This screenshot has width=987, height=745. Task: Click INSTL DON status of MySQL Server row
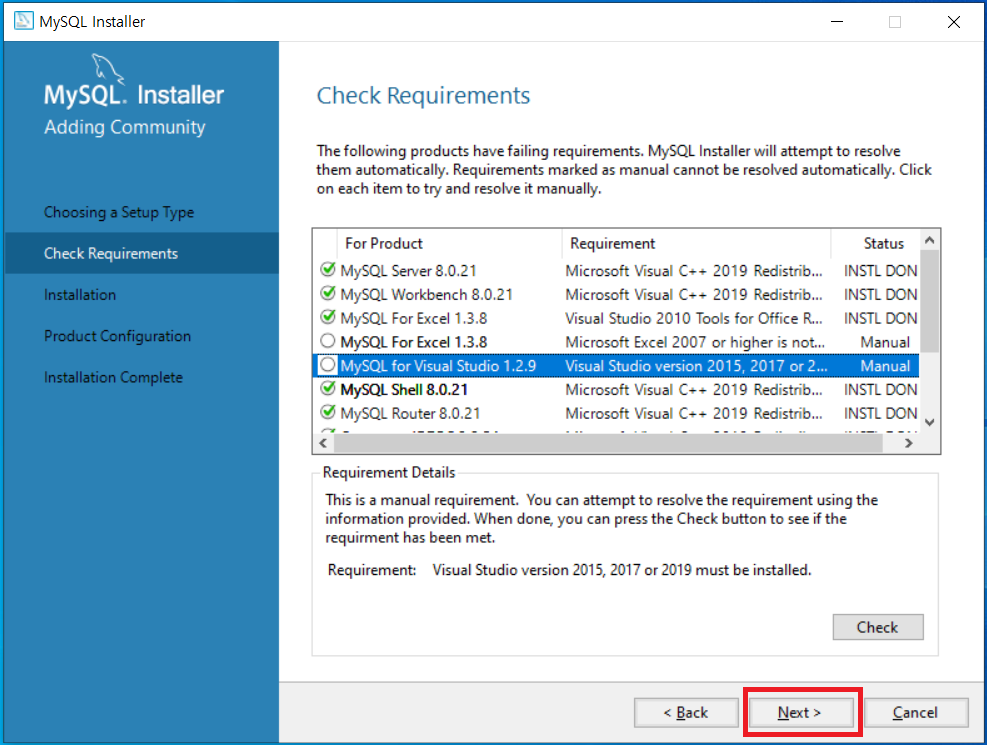coord(881,271)
